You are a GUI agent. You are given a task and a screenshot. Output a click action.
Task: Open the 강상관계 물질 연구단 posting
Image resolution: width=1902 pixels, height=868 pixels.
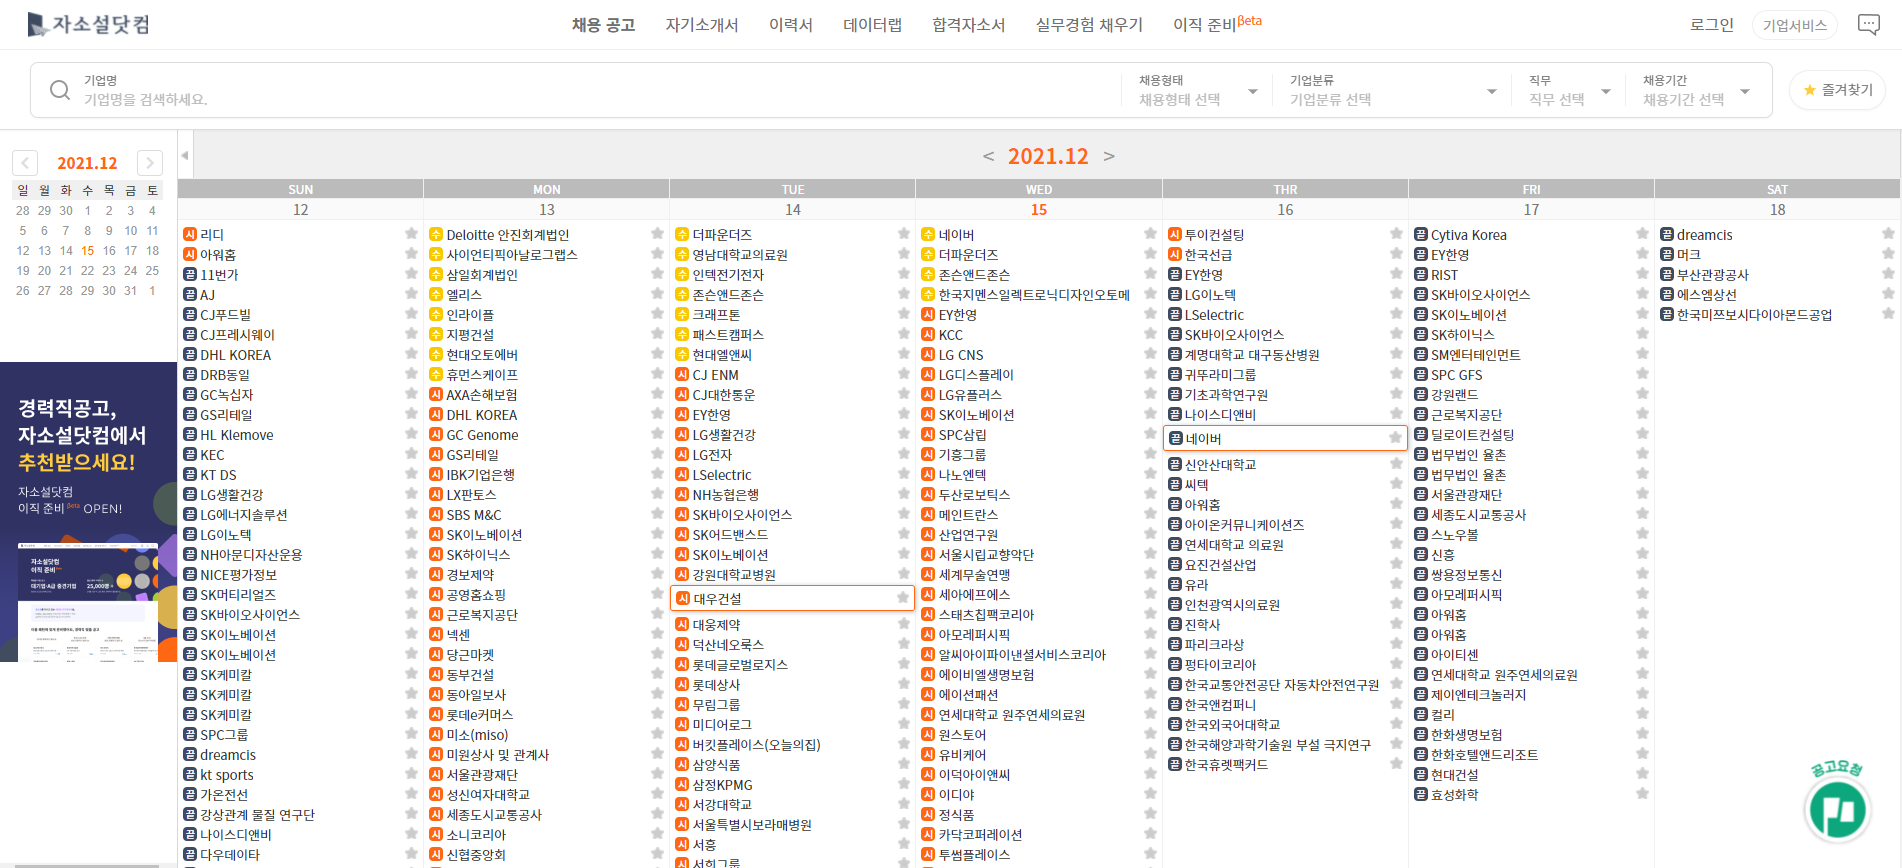tap(257, 814)
